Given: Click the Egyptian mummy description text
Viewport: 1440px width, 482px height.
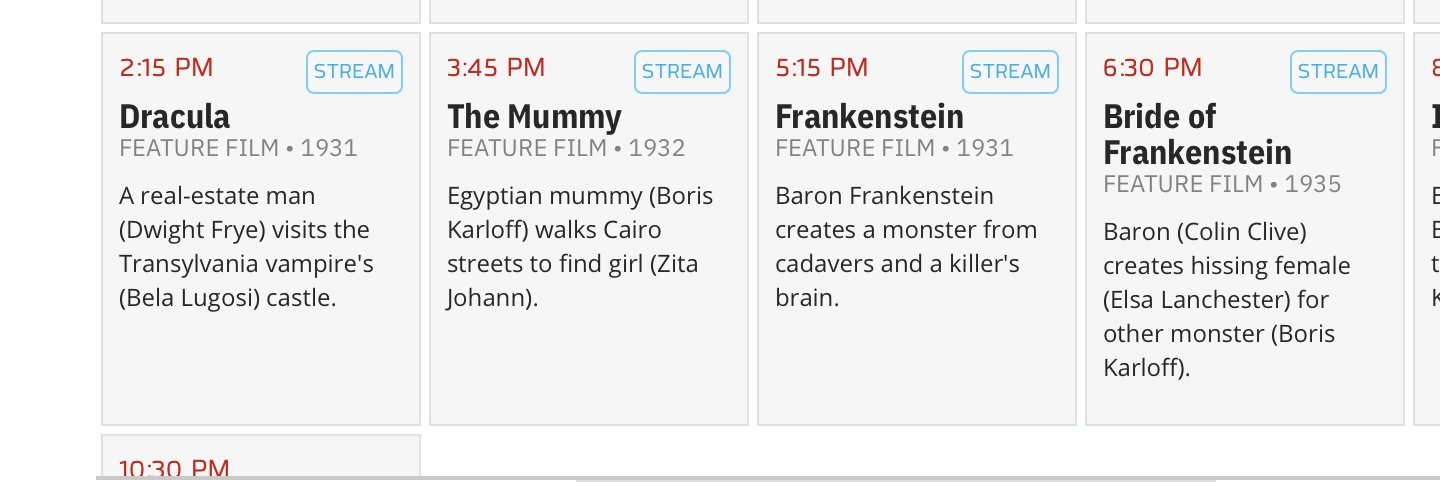Looking at the screenshot, I should coord(580,247).
